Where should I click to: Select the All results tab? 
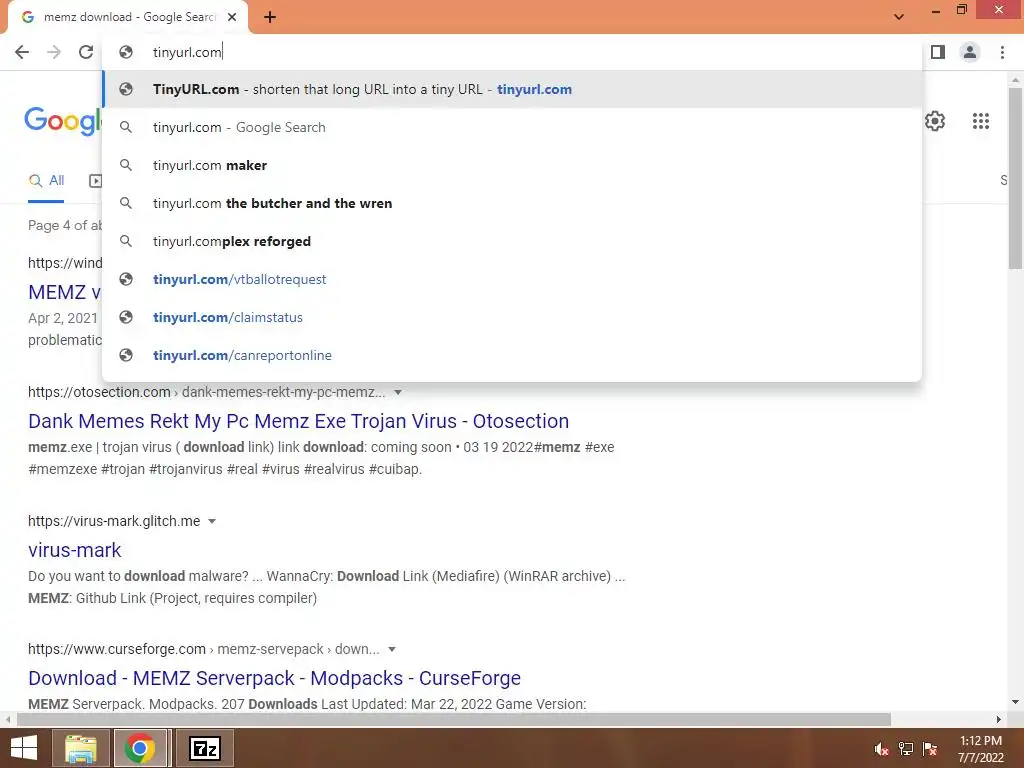point(46,181)
